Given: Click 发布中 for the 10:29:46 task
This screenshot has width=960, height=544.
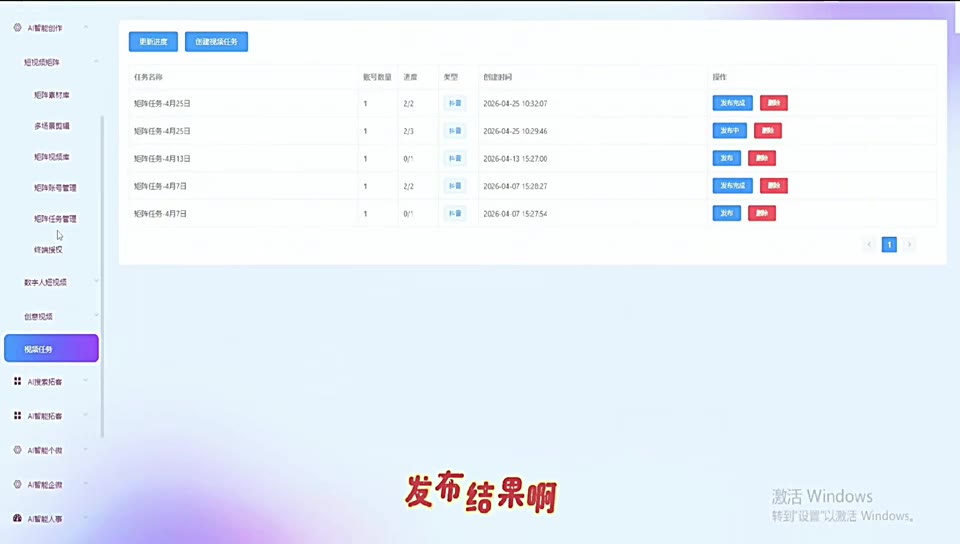Looking at the screenshot, I should 729,130.
